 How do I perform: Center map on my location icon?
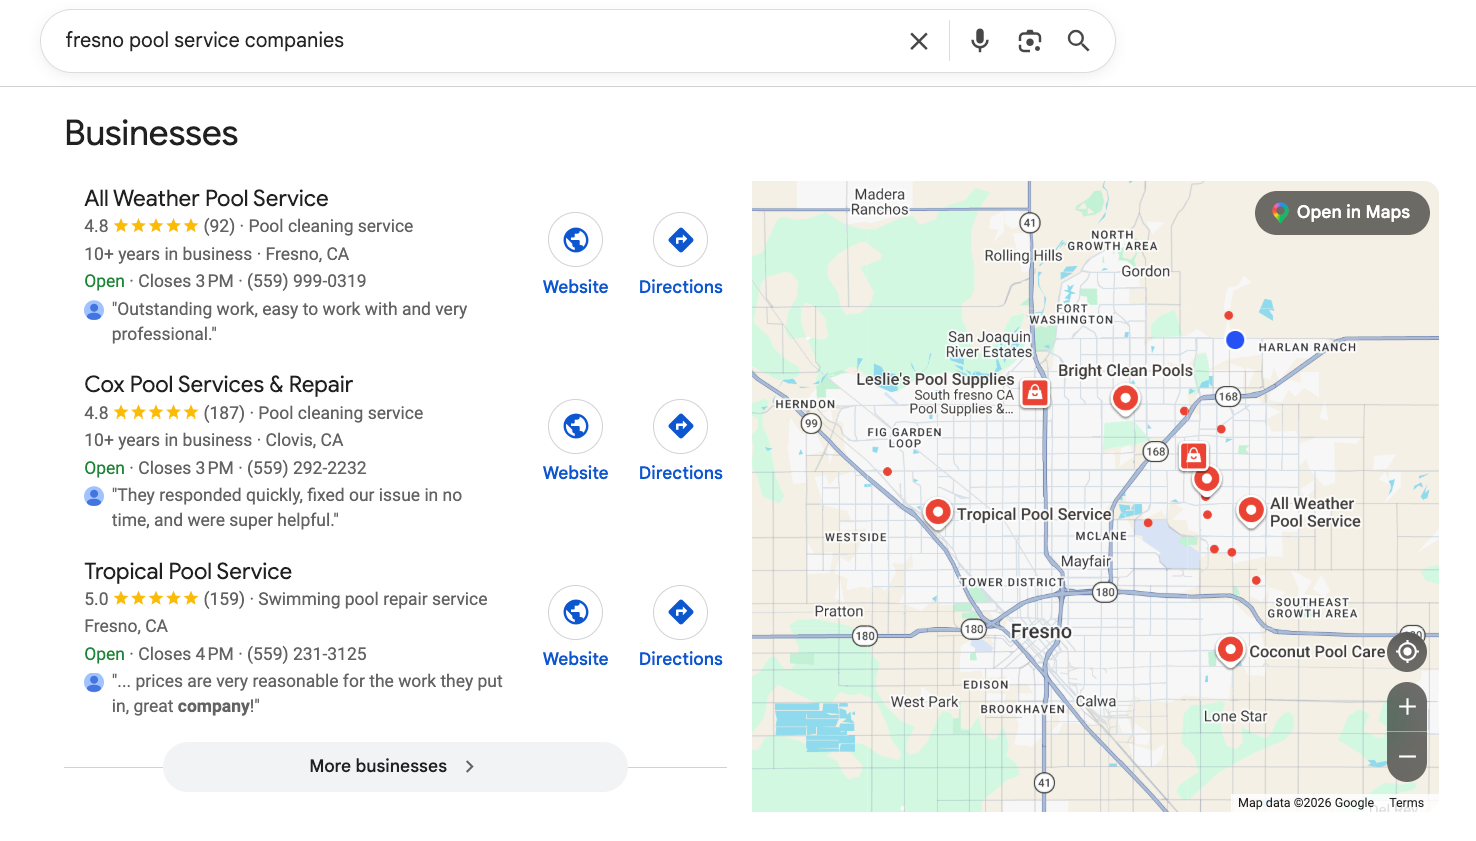[x=1407, y=652]
